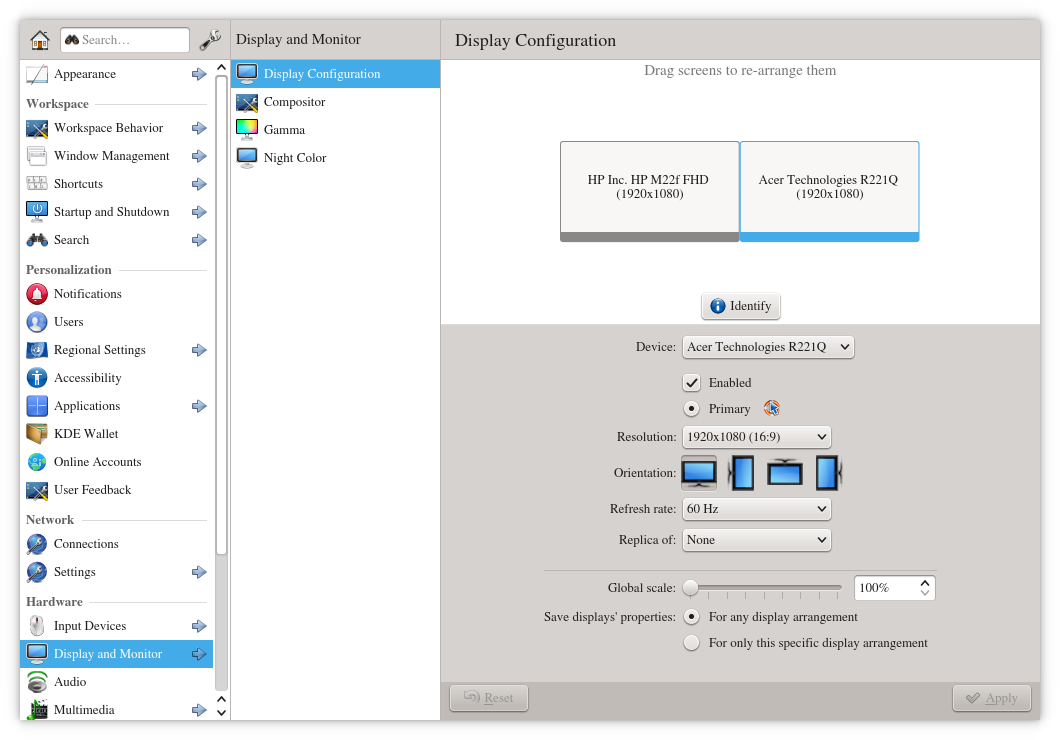Click the Startup and Shutdown icon

pyautogui.click(x=37, y=212)
